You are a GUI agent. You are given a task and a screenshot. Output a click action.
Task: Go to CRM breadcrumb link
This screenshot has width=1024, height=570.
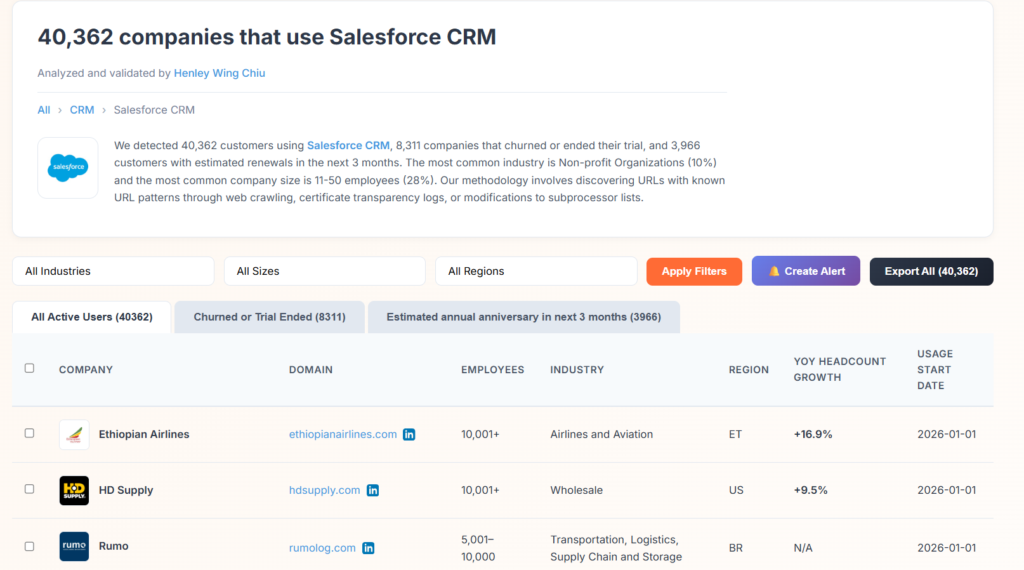tap(82, 110)
